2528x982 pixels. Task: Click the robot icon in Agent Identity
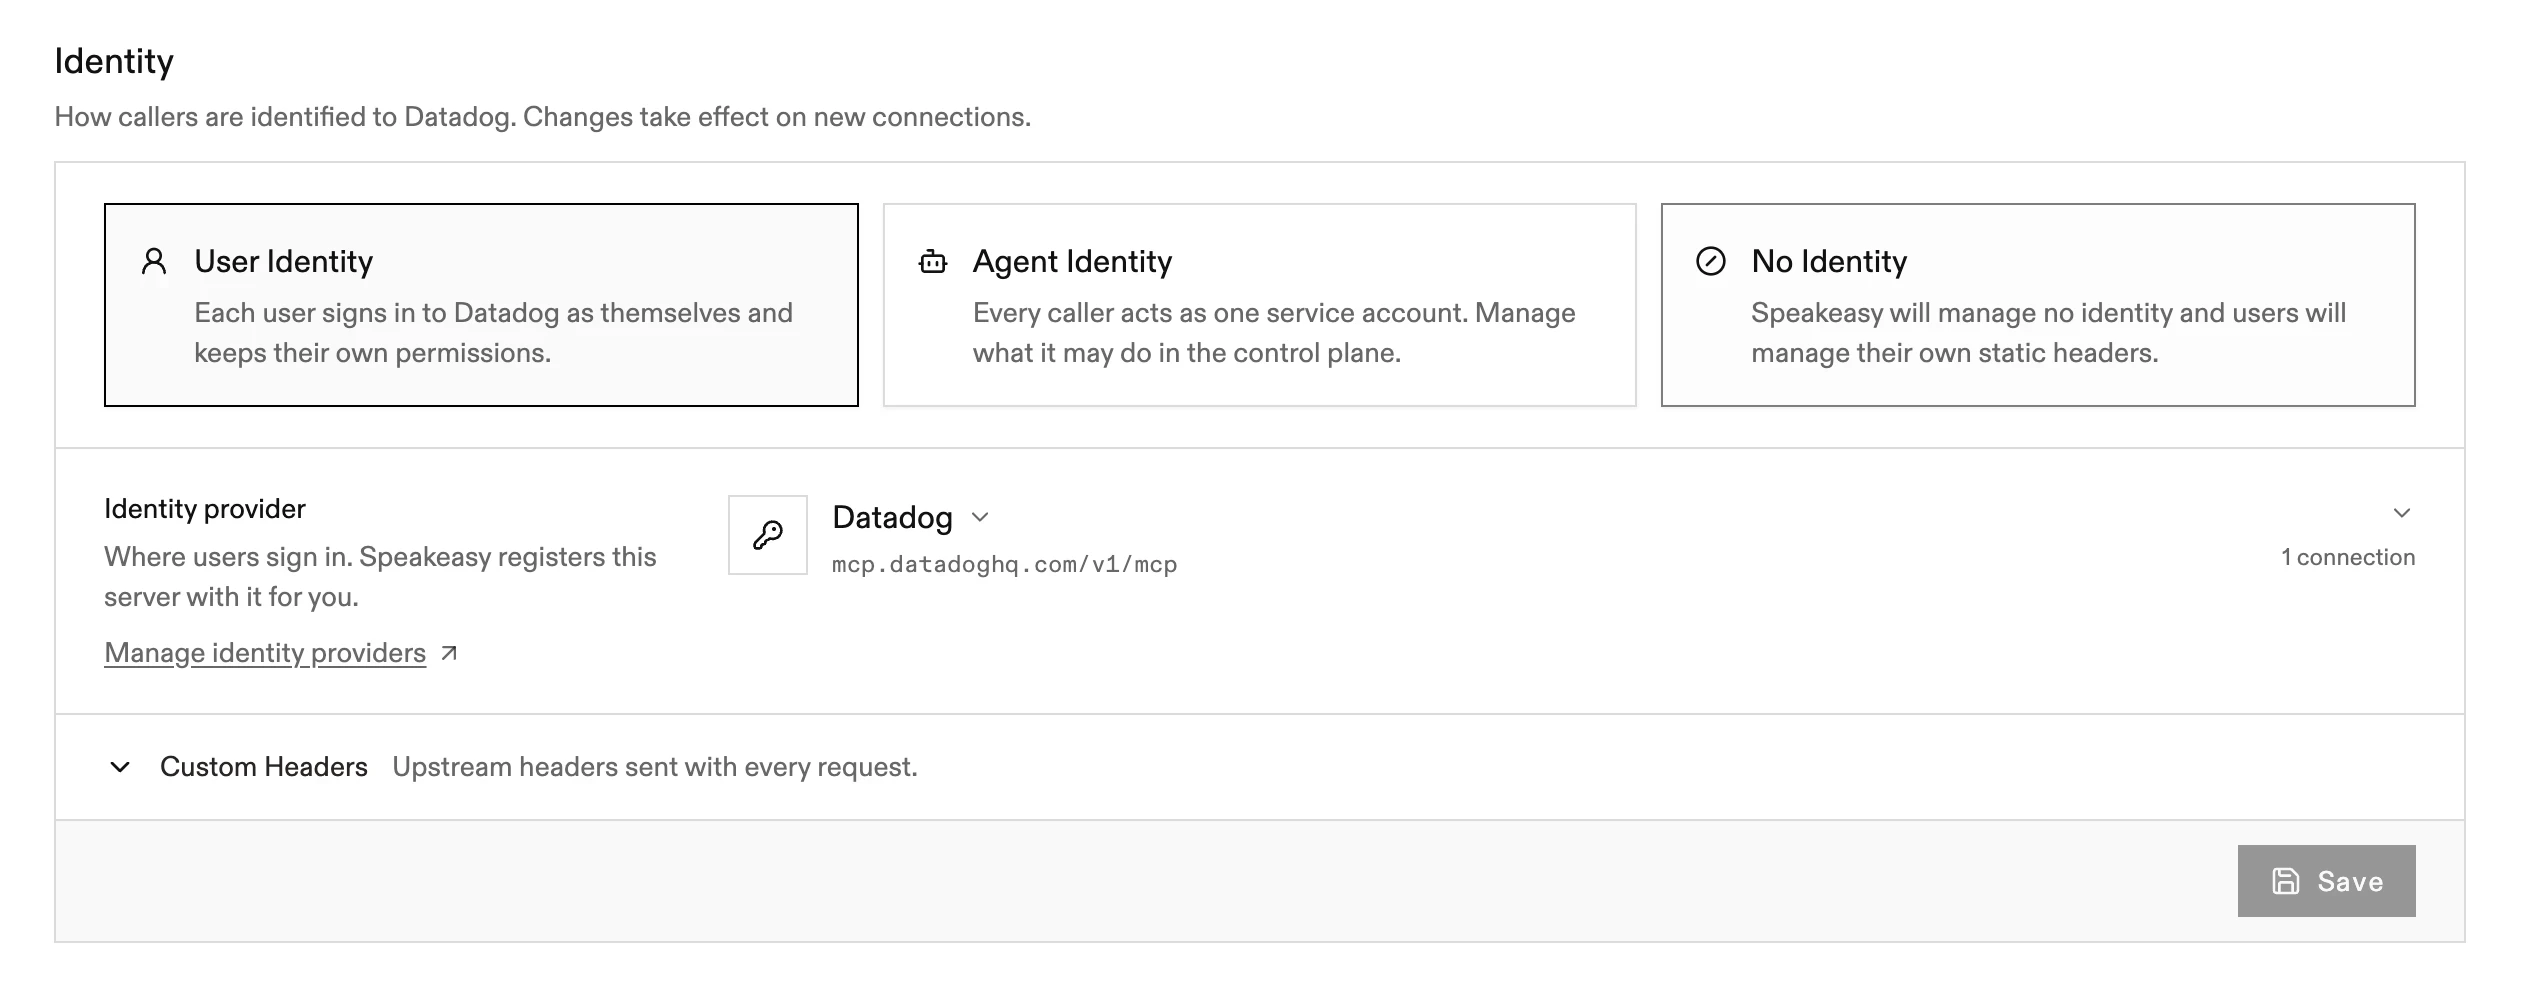[x=932, y=262]
